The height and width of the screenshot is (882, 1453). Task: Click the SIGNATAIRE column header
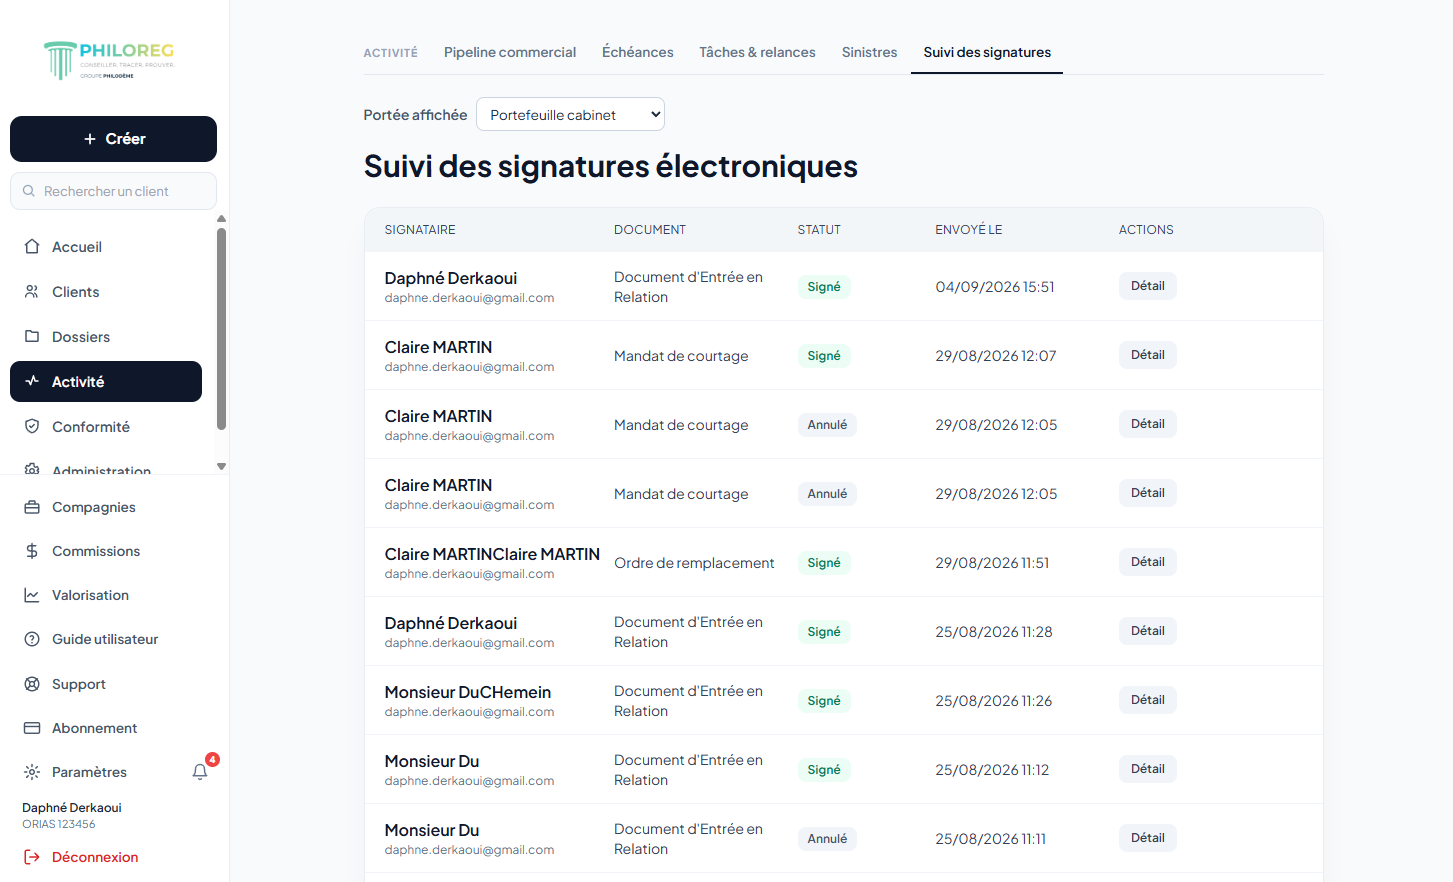(420, 230)
